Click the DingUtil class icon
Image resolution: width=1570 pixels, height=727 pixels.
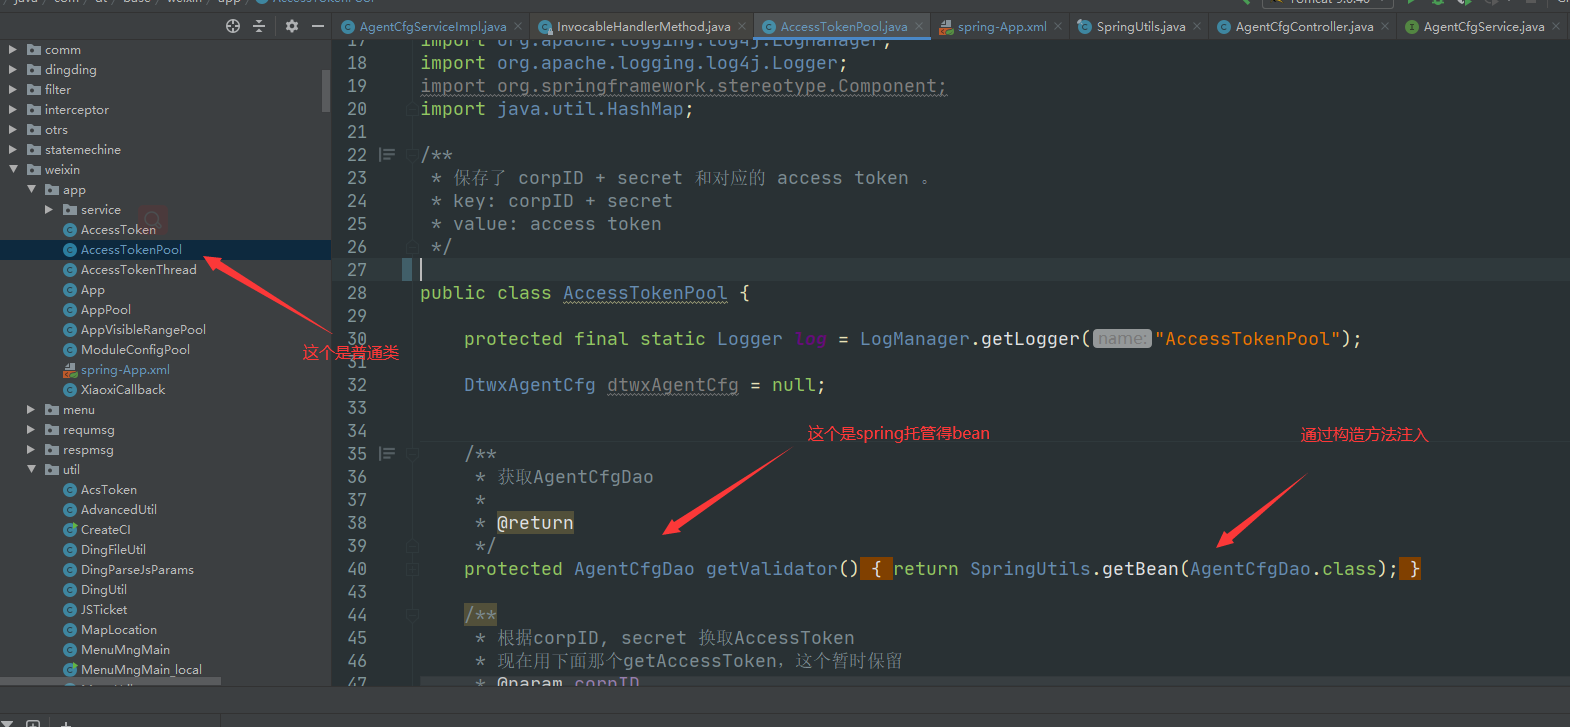70,589
